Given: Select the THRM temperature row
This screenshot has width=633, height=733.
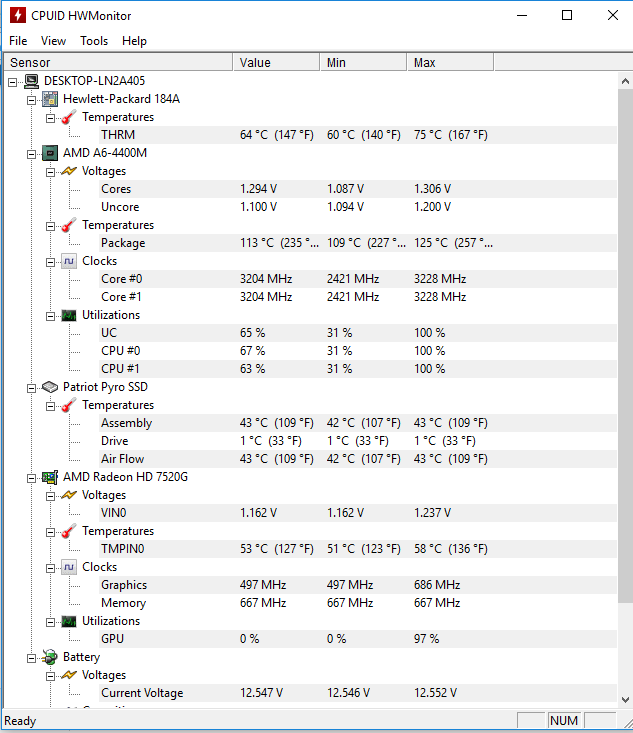Looking at the screenshot, I should 358,135.
